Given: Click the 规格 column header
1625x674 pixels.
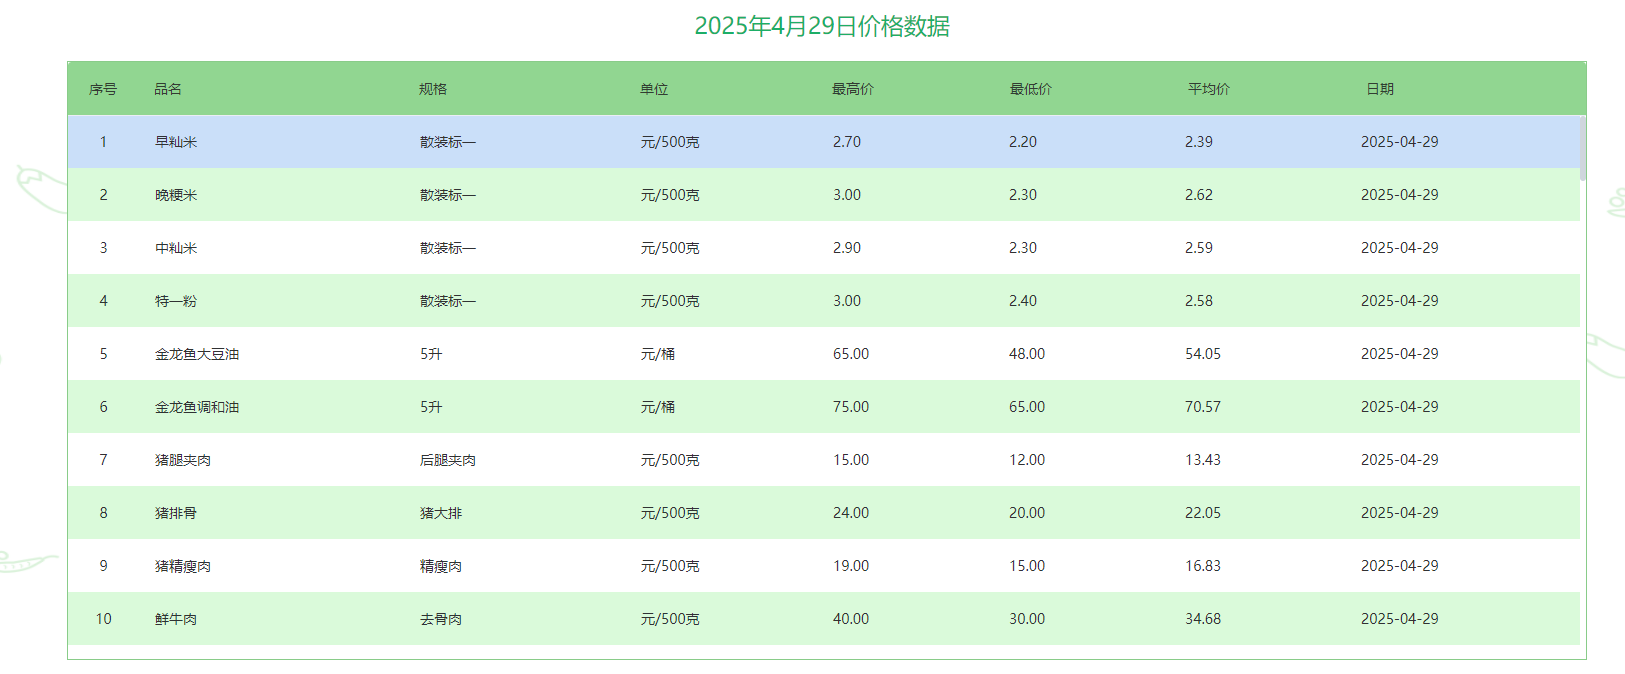Looking at the screenshot, I should [433, 89].
